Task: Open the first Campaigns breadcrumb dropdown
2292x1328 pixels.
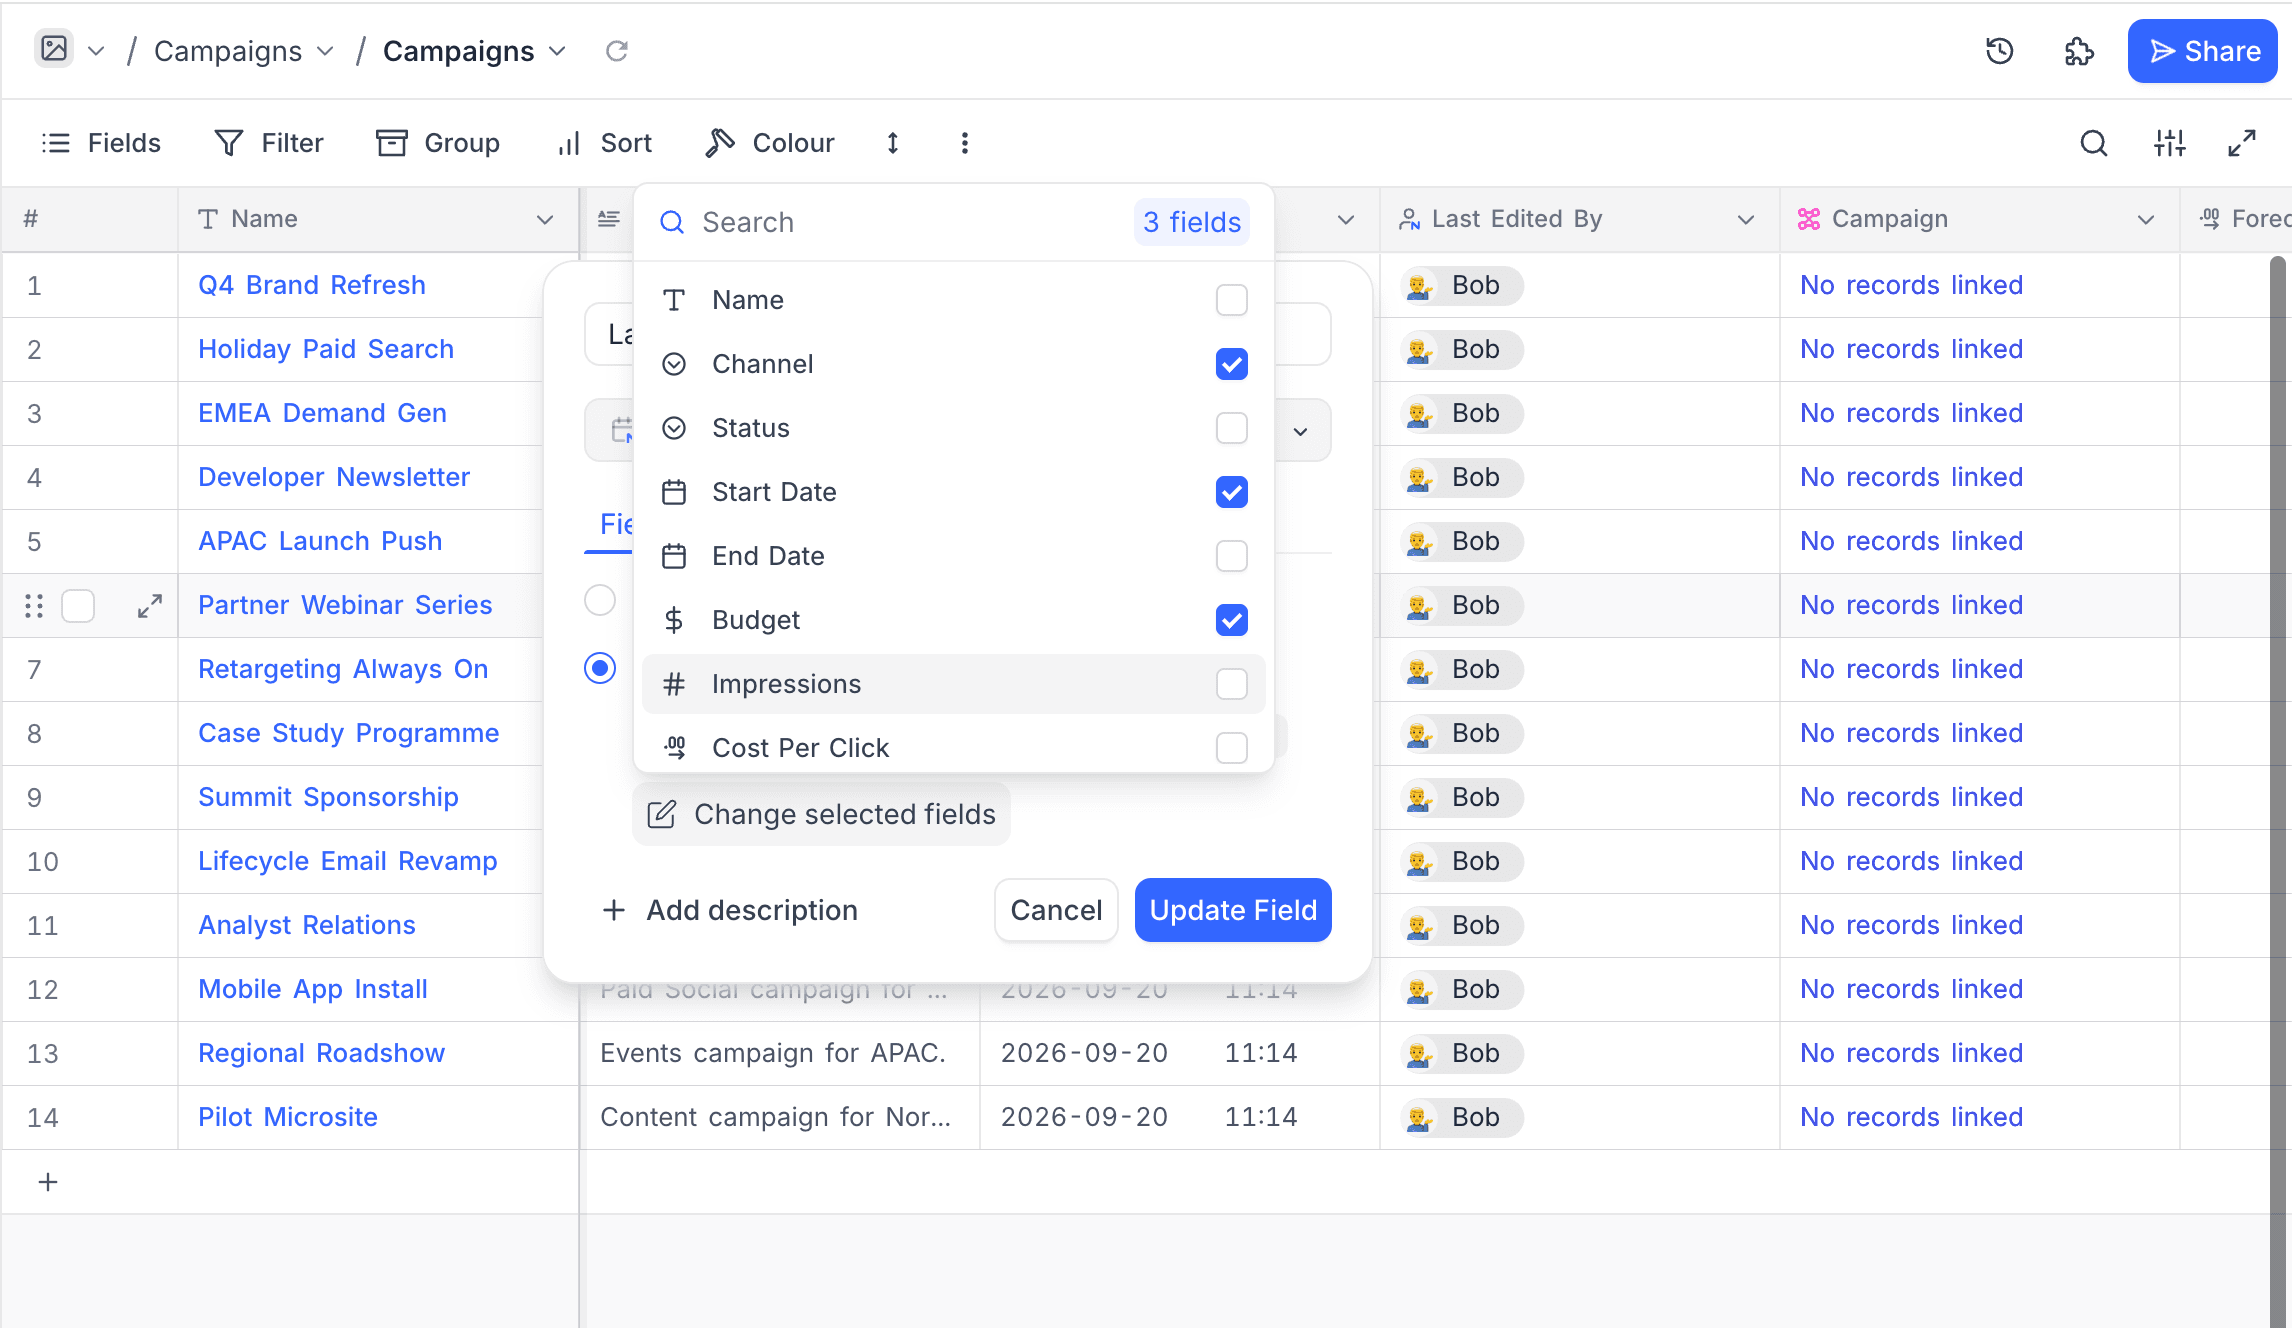Action: (x=325, y=51)
